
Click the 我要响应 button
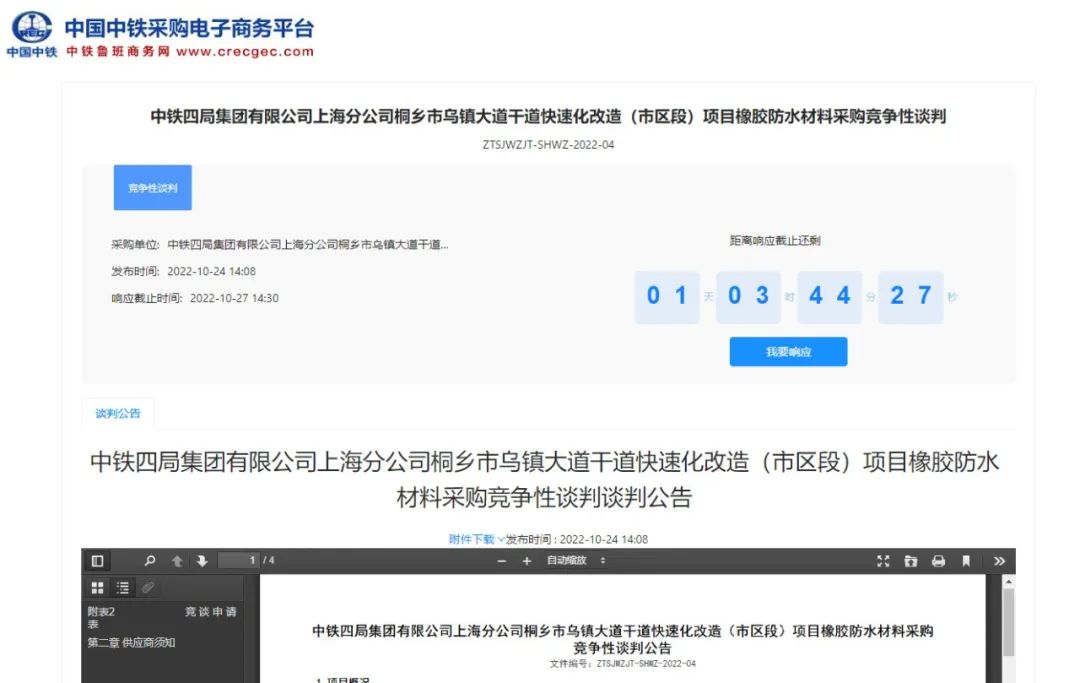coord(789,352)
